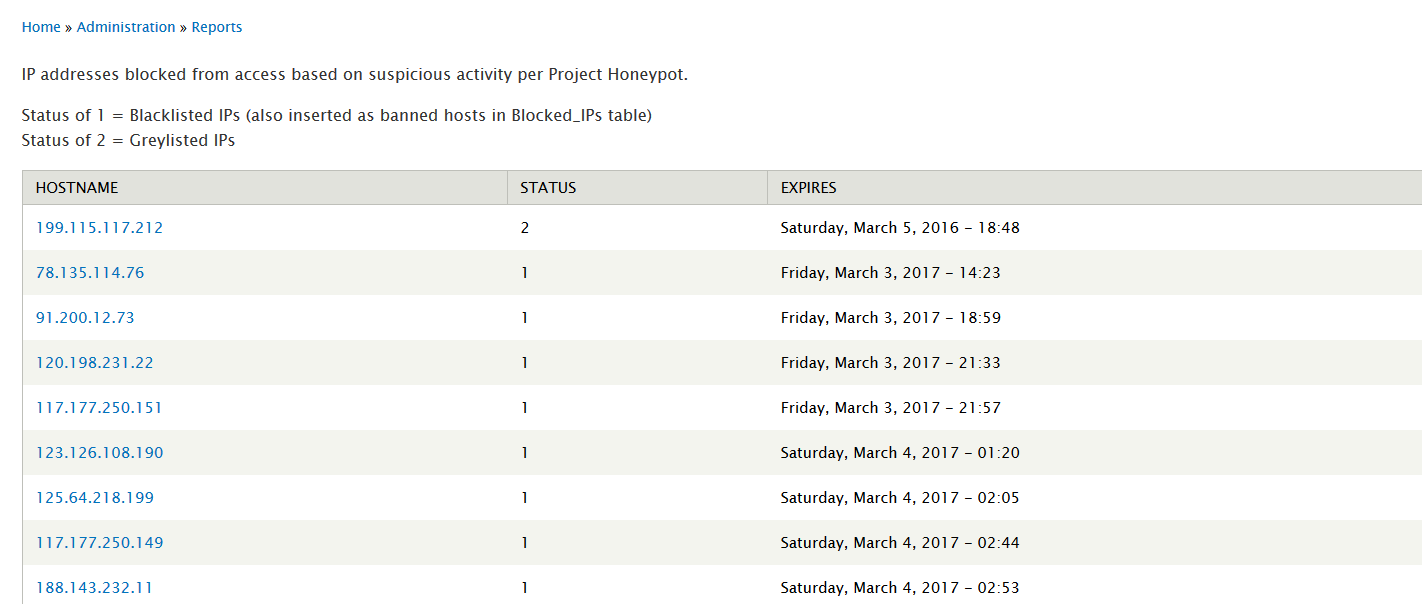Open hostname 188.143.232.11

point(94,588)
